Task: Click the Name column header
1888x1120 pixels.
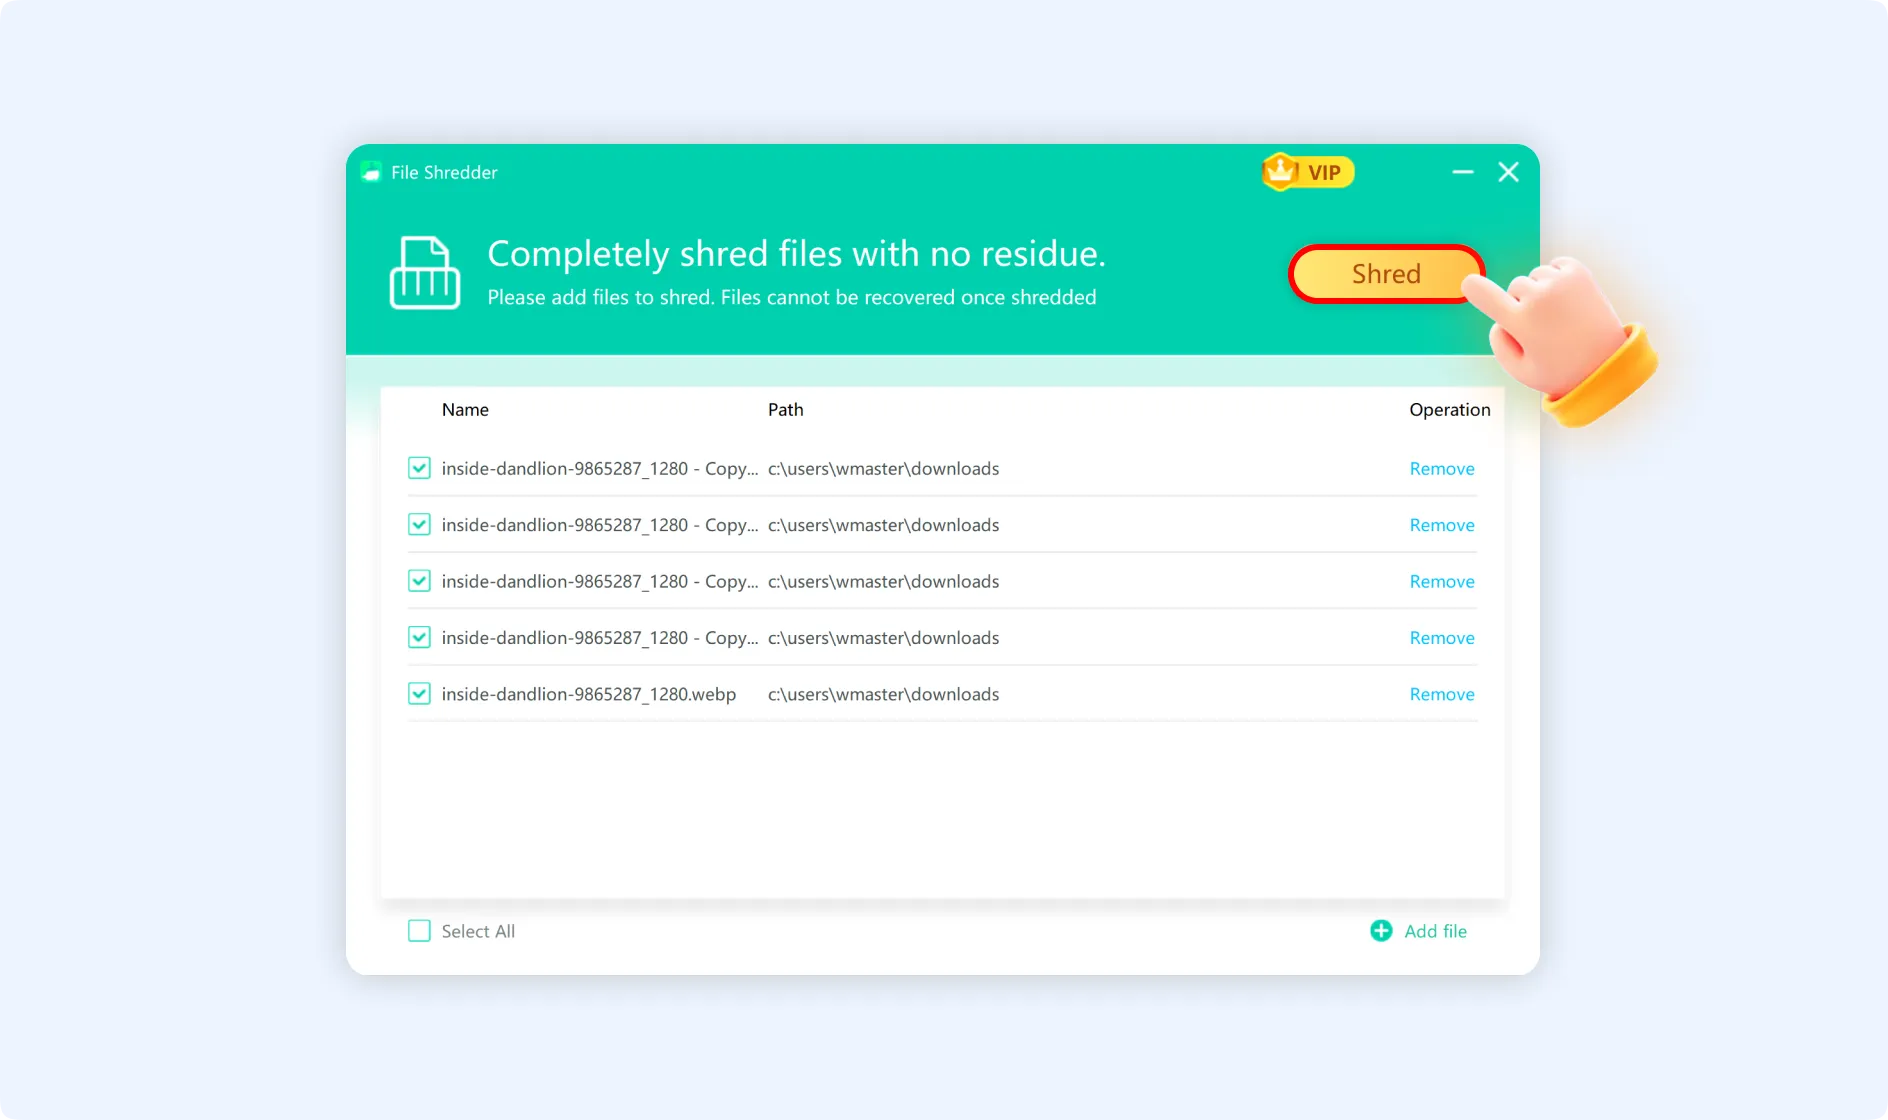Action: click(x=465, y=409)
